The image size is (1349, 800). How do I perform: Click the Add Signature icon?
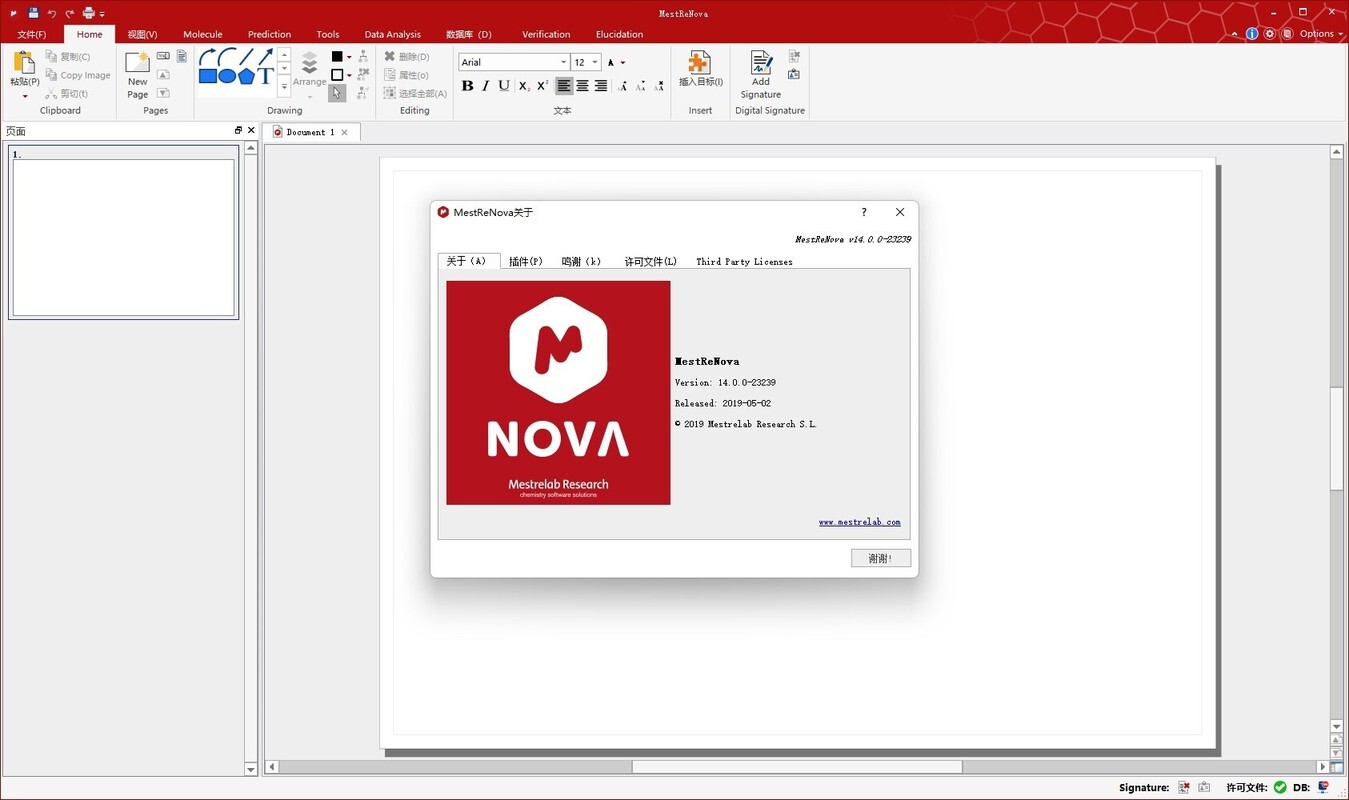click(x=761, y=62)
